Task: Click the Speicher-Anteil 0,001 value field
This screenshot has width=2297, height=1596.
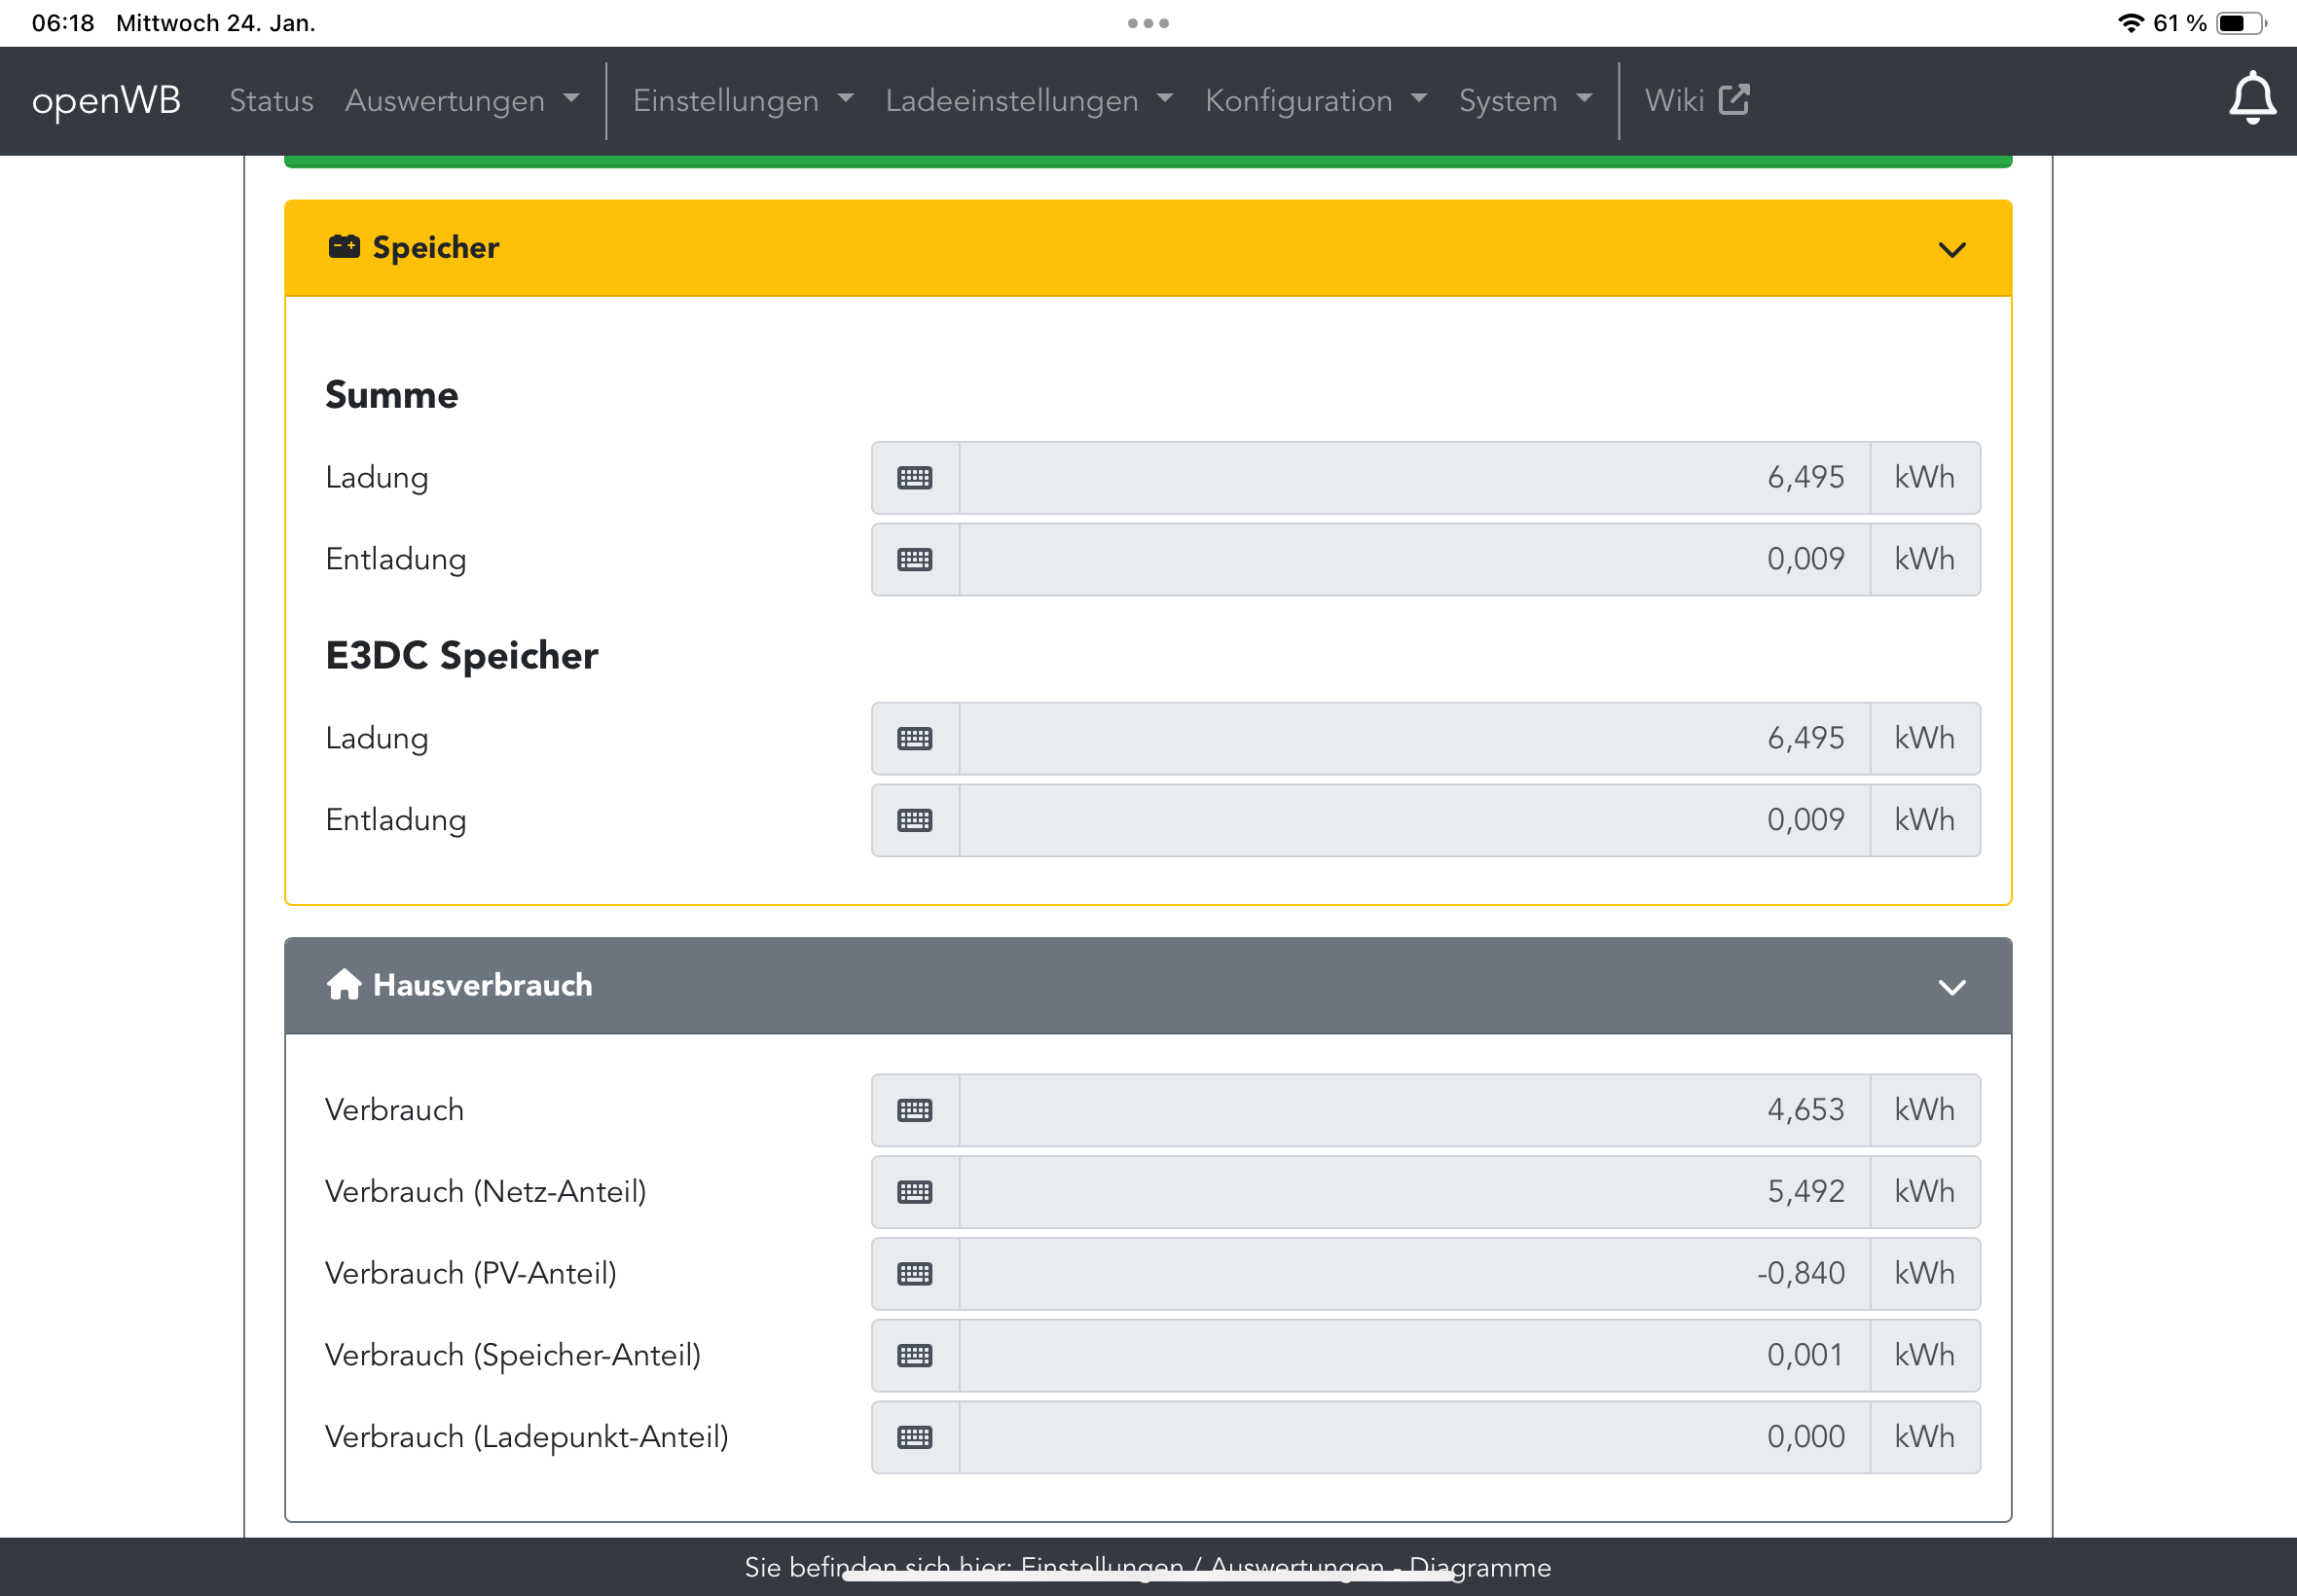Action: (x=1414, y=1355)
